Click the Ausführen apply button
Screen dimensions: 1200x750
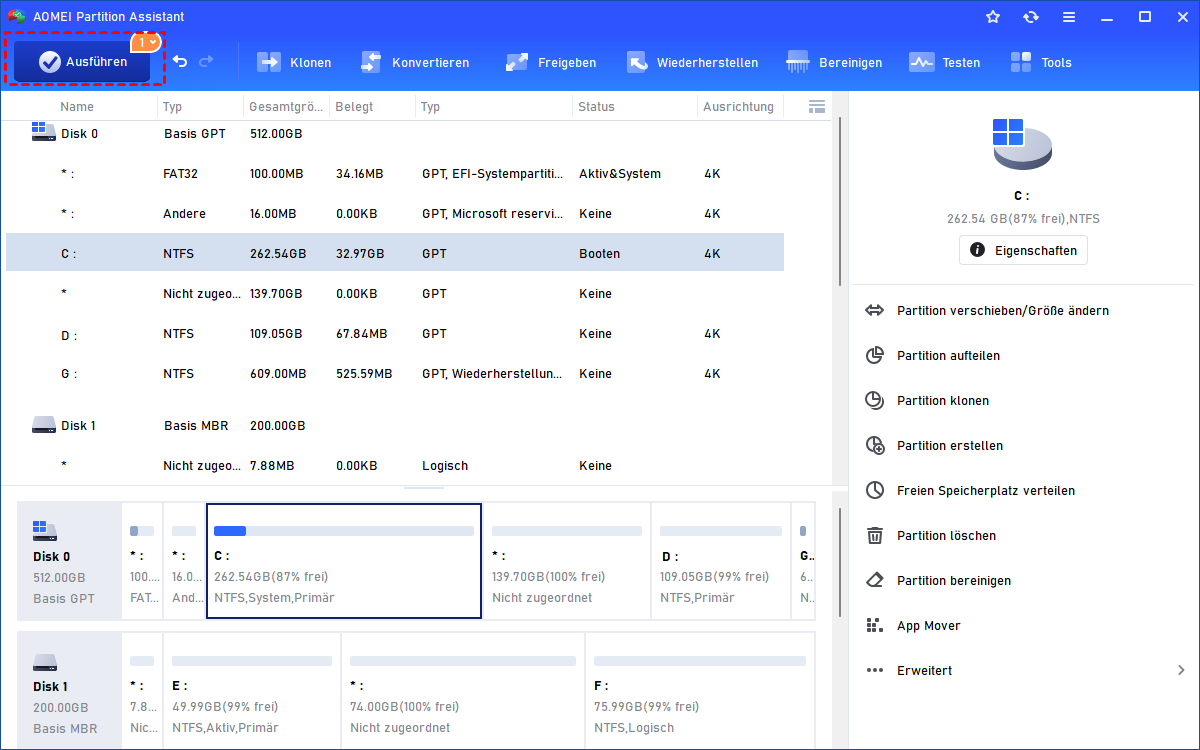point(84,62)
